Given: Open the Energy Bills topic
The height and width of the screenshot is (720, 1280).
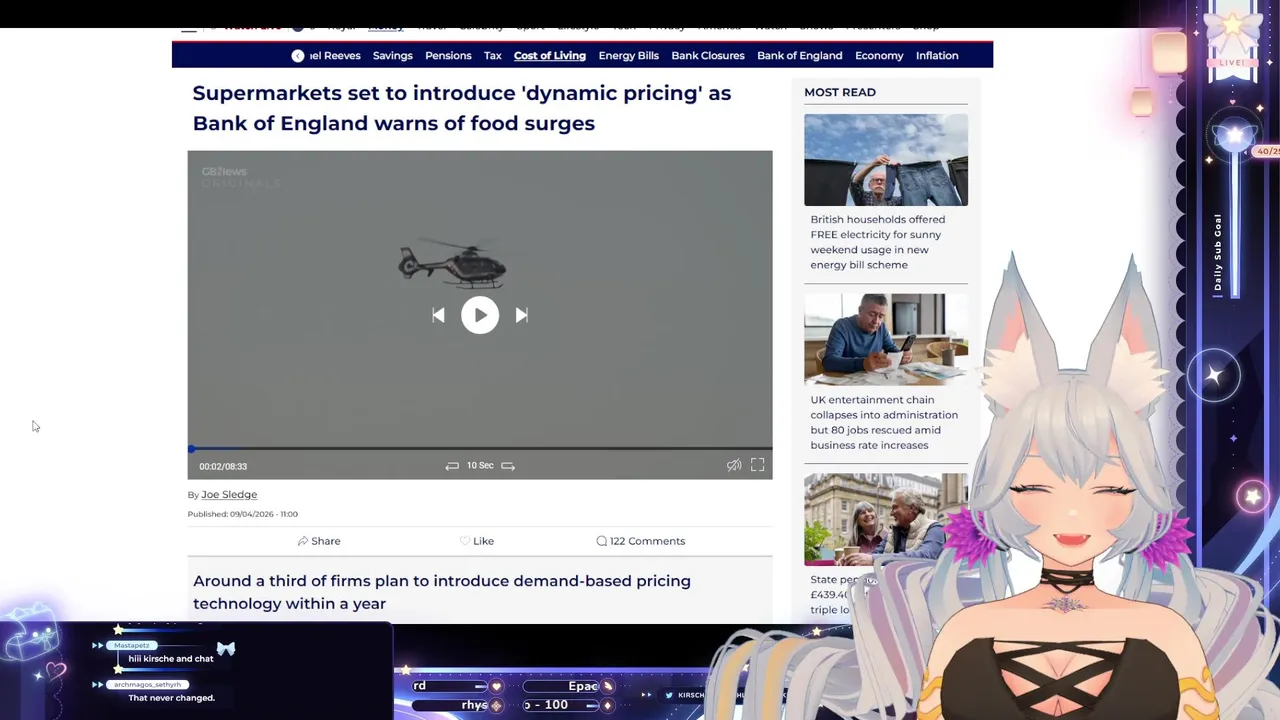Looking at the screenshot, I should [629, 56].
